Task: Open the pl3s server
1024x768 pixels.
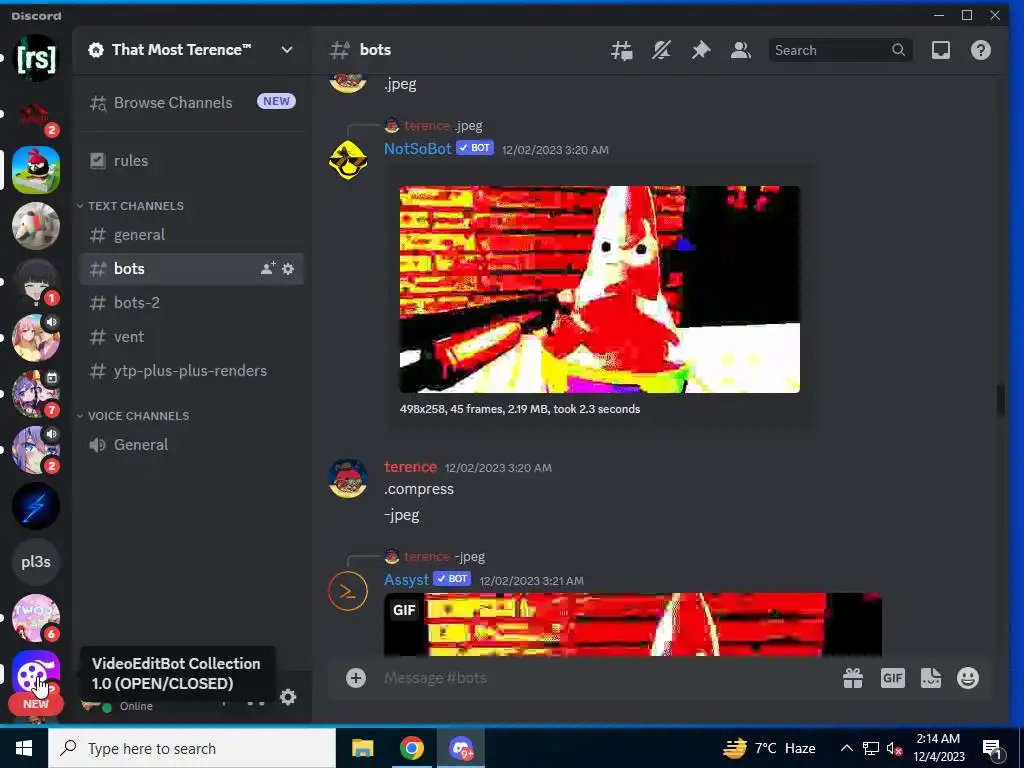Action: [x=36, y=562]
